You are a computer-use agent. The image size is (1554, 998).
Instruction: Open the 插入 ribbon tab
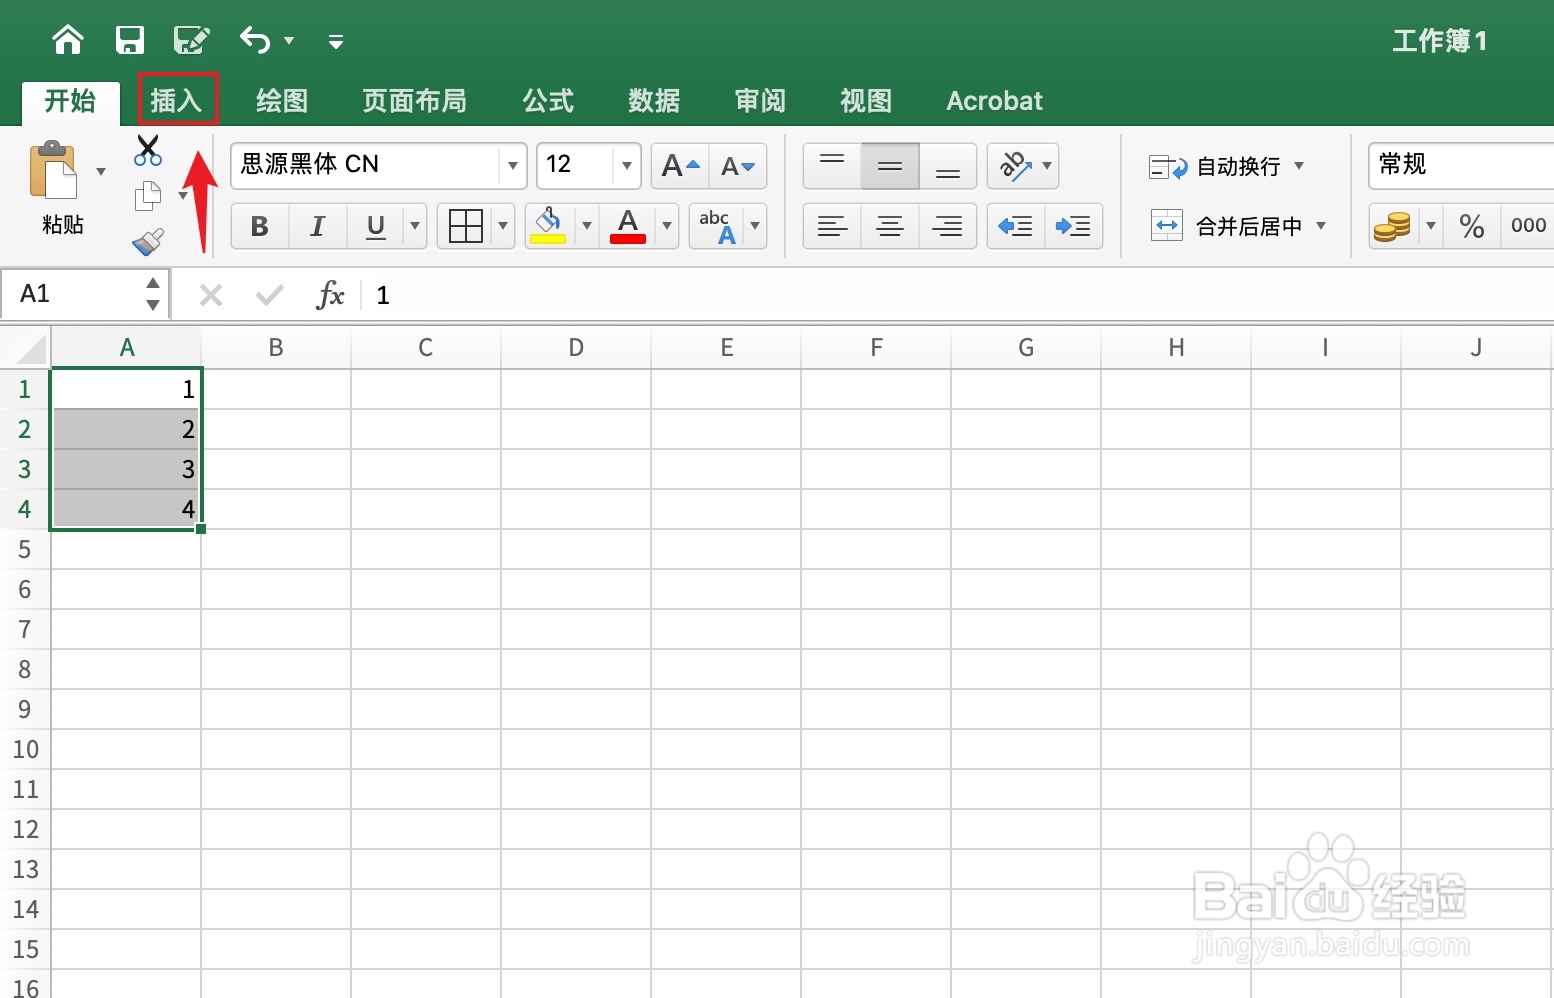click(177, 100)
